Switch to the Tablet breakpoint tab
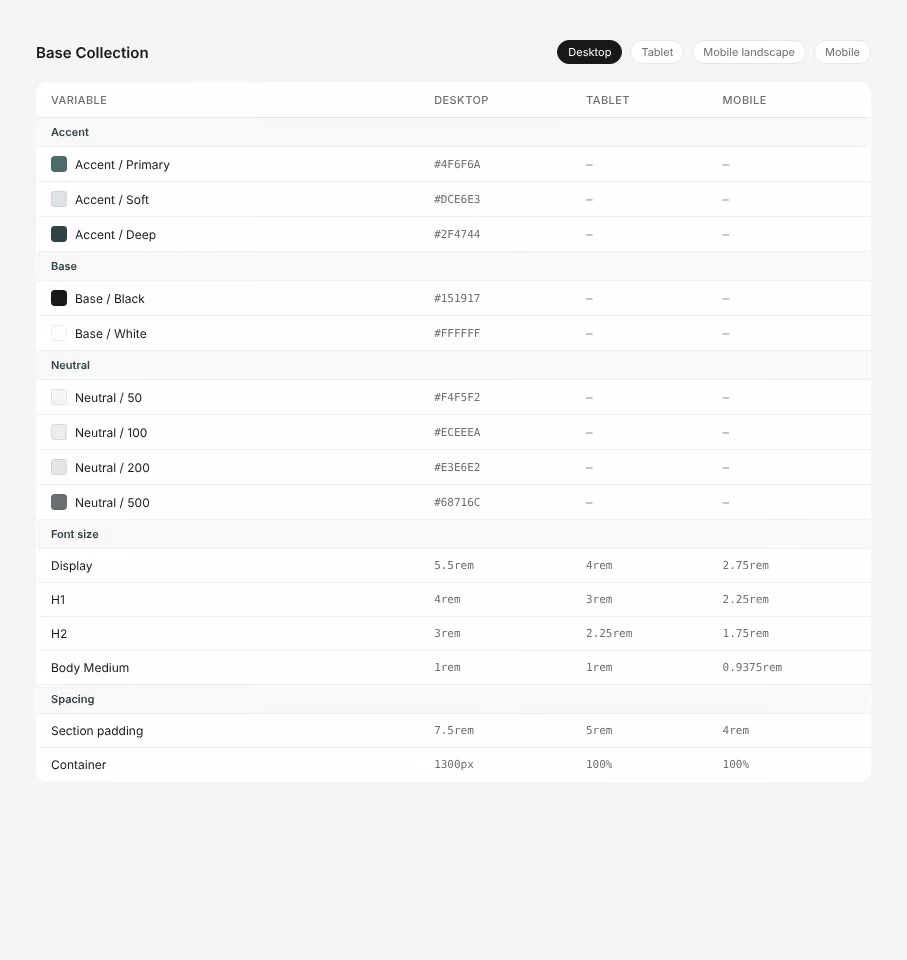The image size is (907, 960). [x=657, y=52]
